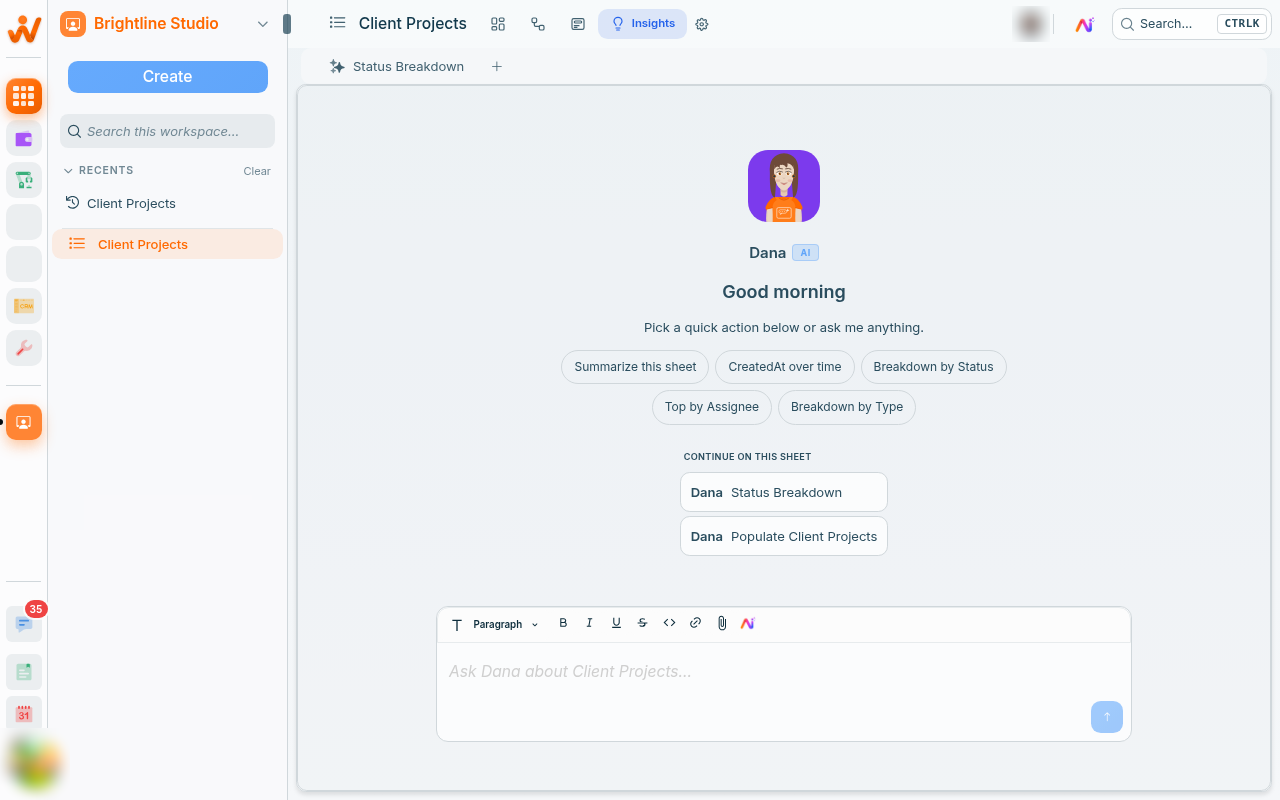Open the AI assistant icon in top bar

(x=1085, y=24)
